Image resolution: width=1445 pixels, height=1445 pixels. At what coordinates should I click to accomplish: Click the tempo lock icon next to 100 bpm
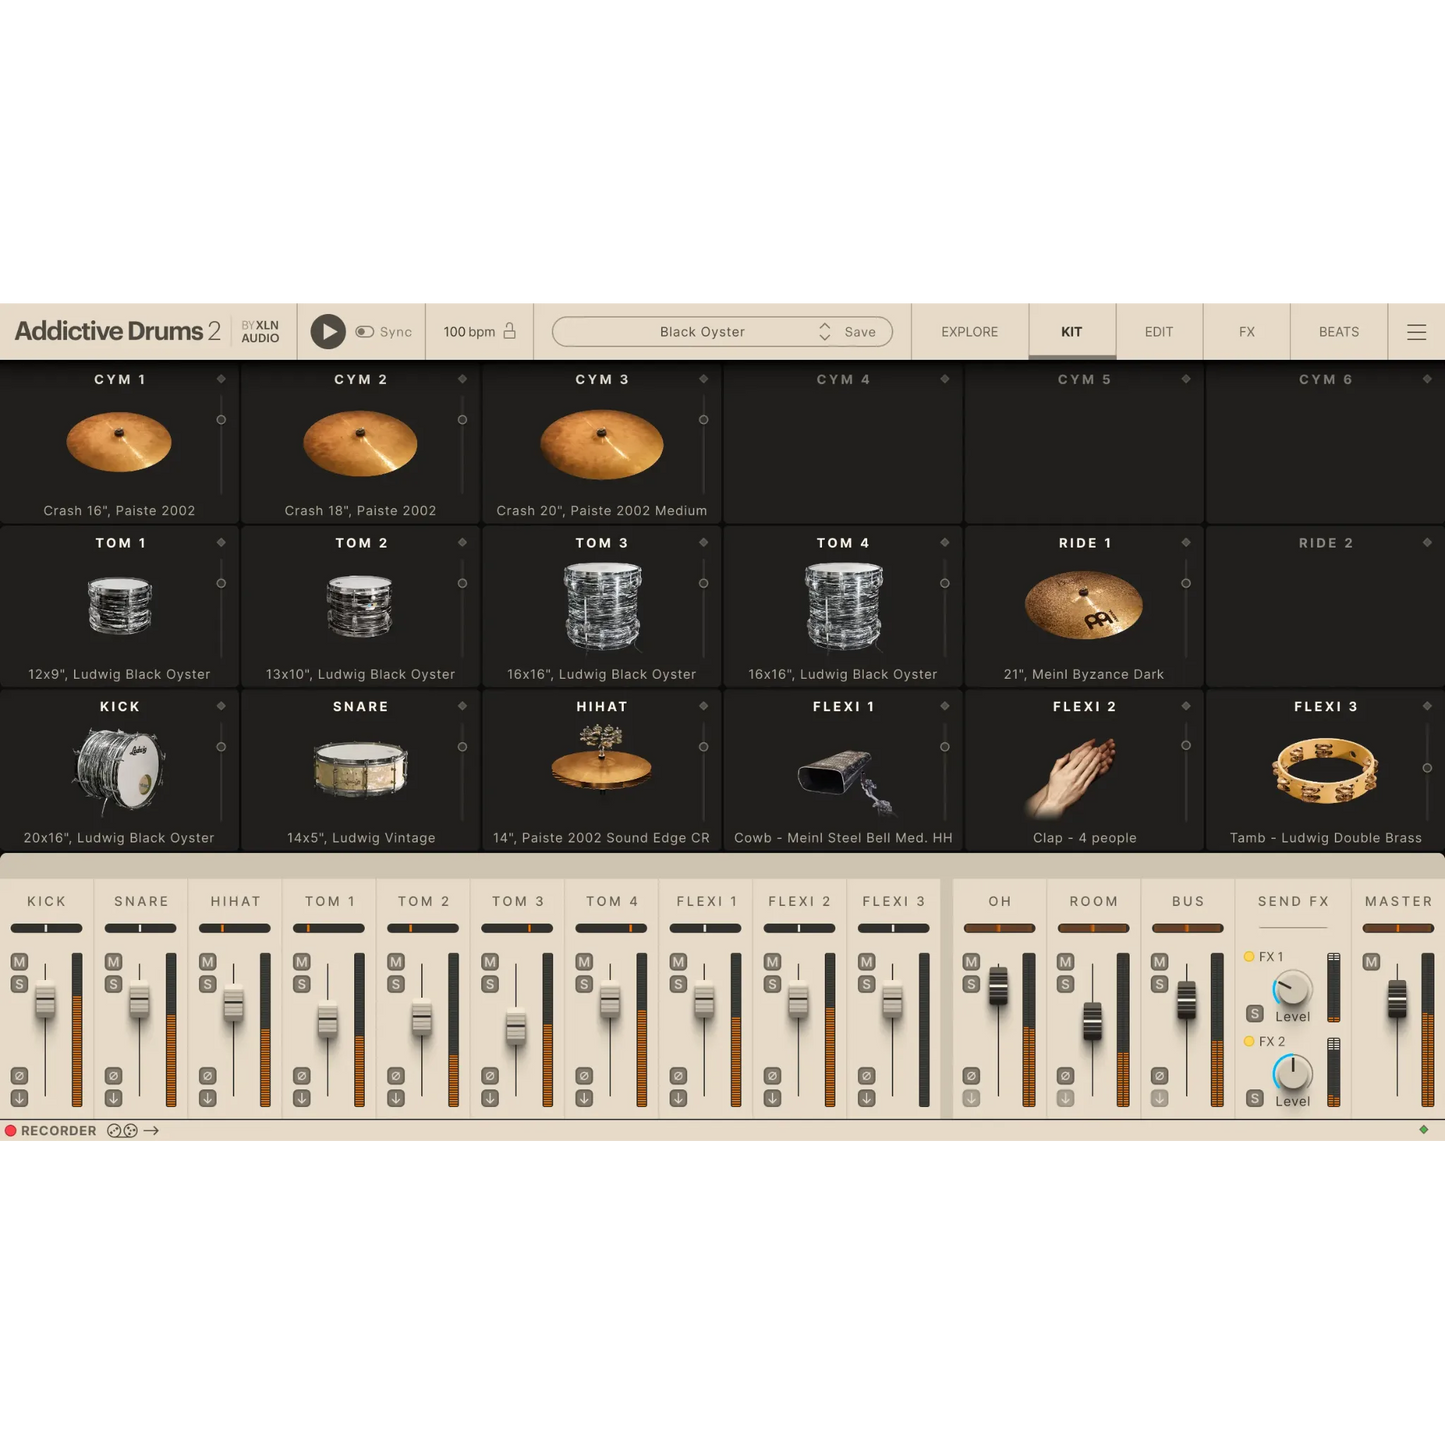coord(508,331)
